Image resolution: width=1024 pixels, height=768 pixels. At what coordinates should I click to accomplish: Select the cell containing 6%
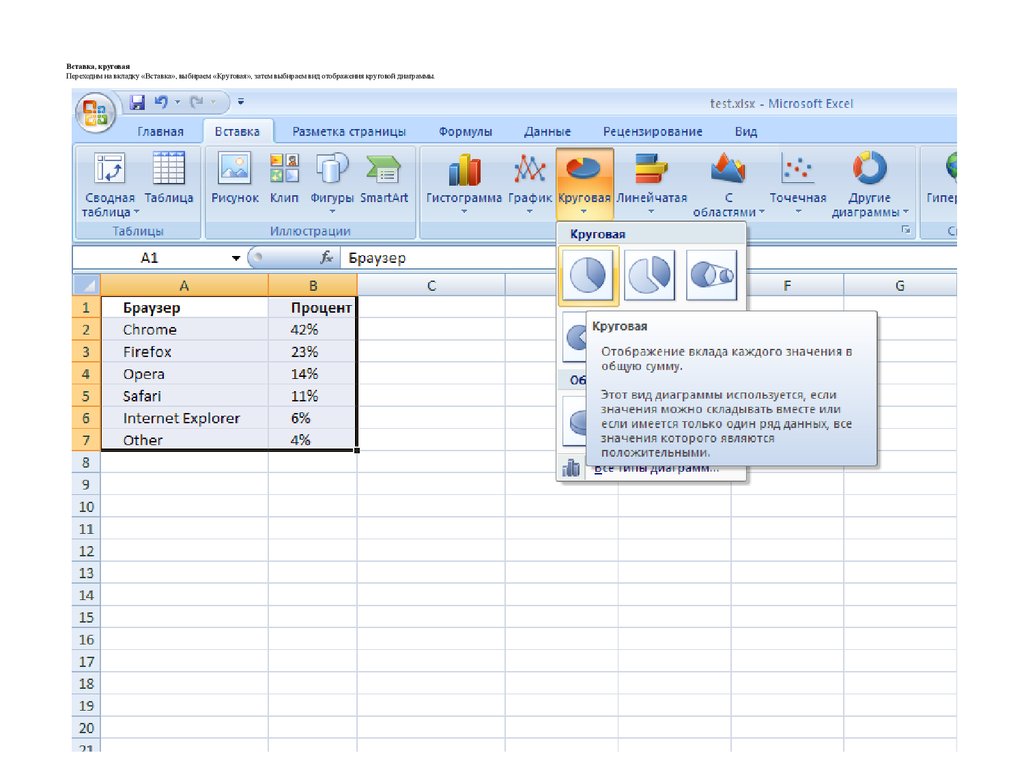click(x=313, y=418)
